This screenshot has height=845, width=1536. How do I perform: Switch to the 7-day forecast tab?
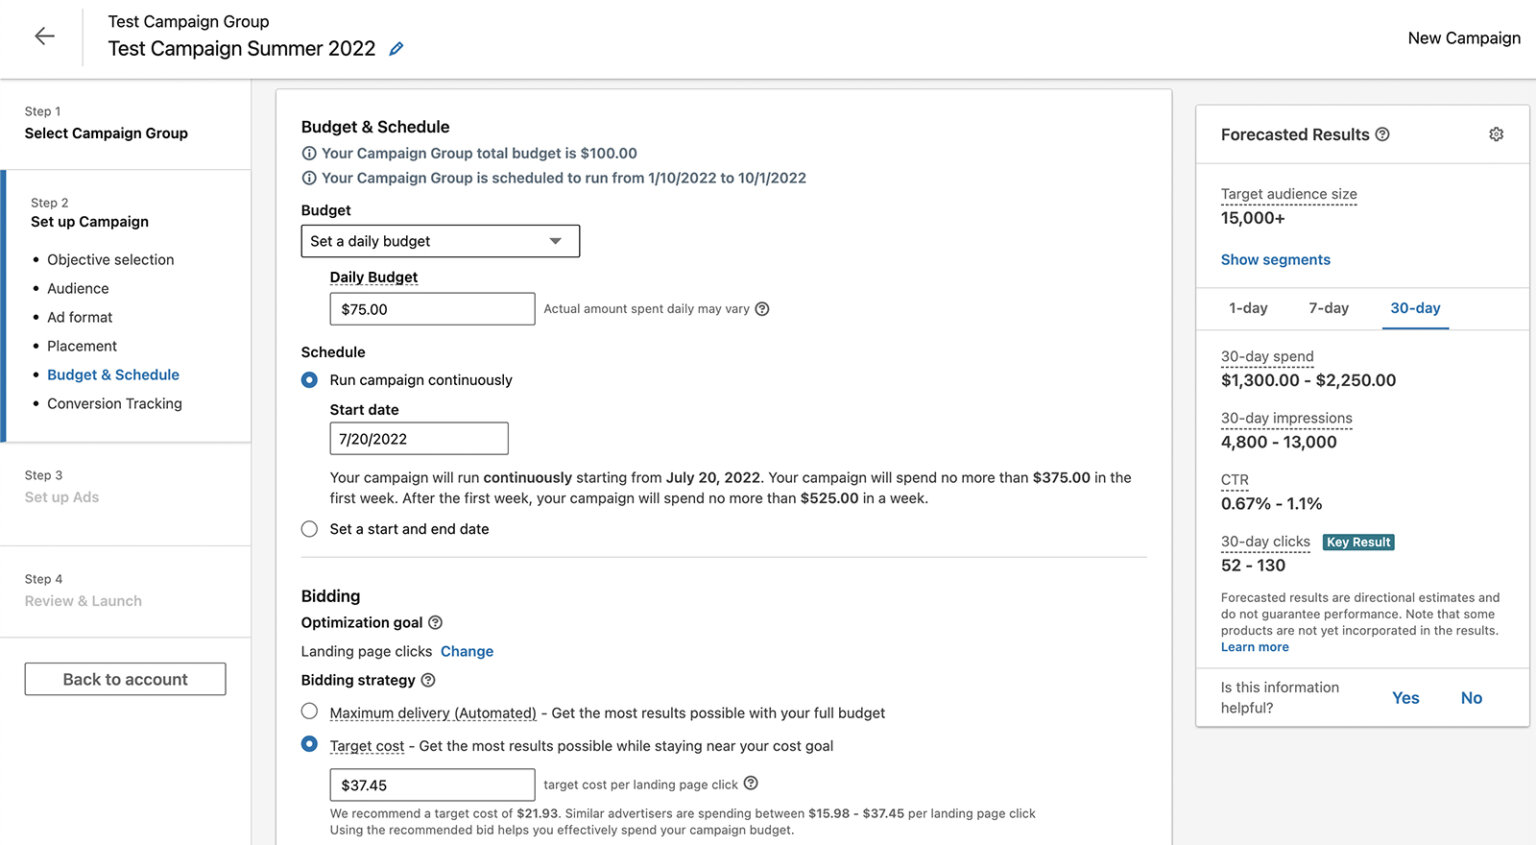[1328, 308]
